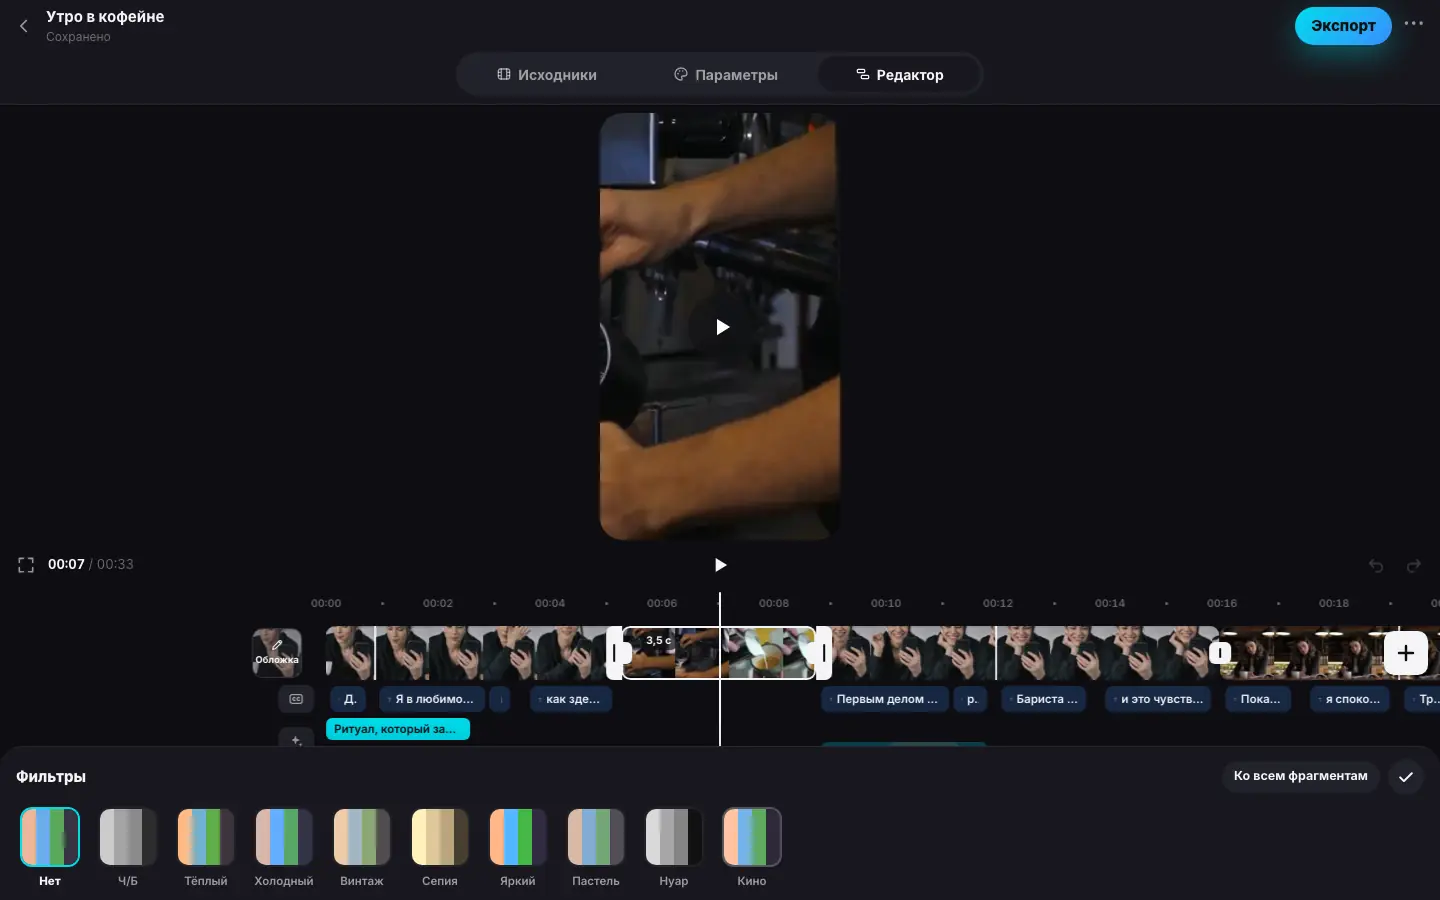1440x900 pixels.
Task: Redo the last action
Action: [x=1414, y=566]
